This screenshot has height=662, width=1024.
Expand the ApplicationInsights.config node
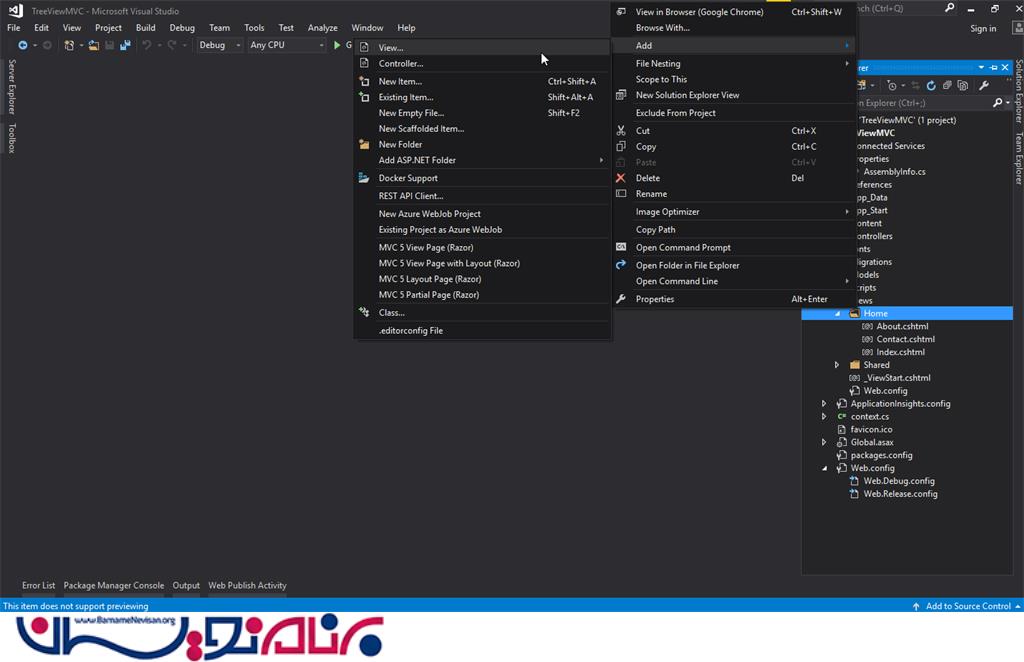point(824,403)
